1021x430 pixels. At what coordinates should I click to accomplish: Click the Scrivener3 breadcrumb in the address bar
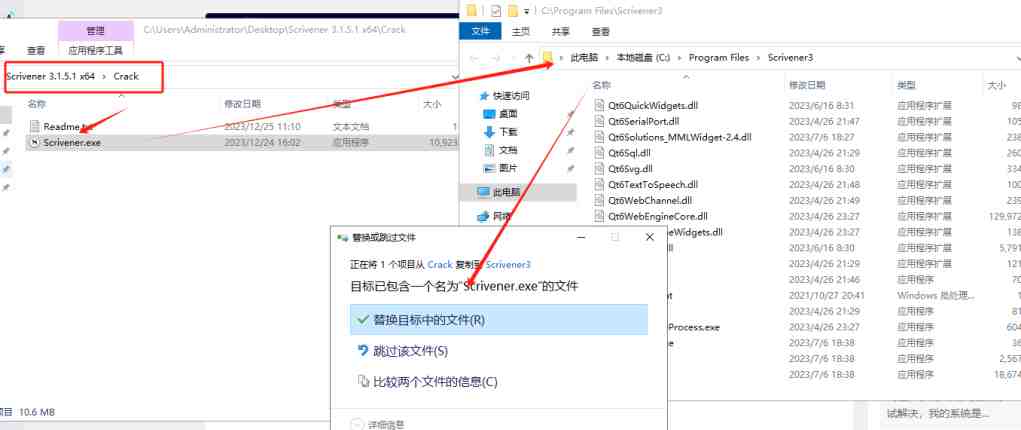790,57
